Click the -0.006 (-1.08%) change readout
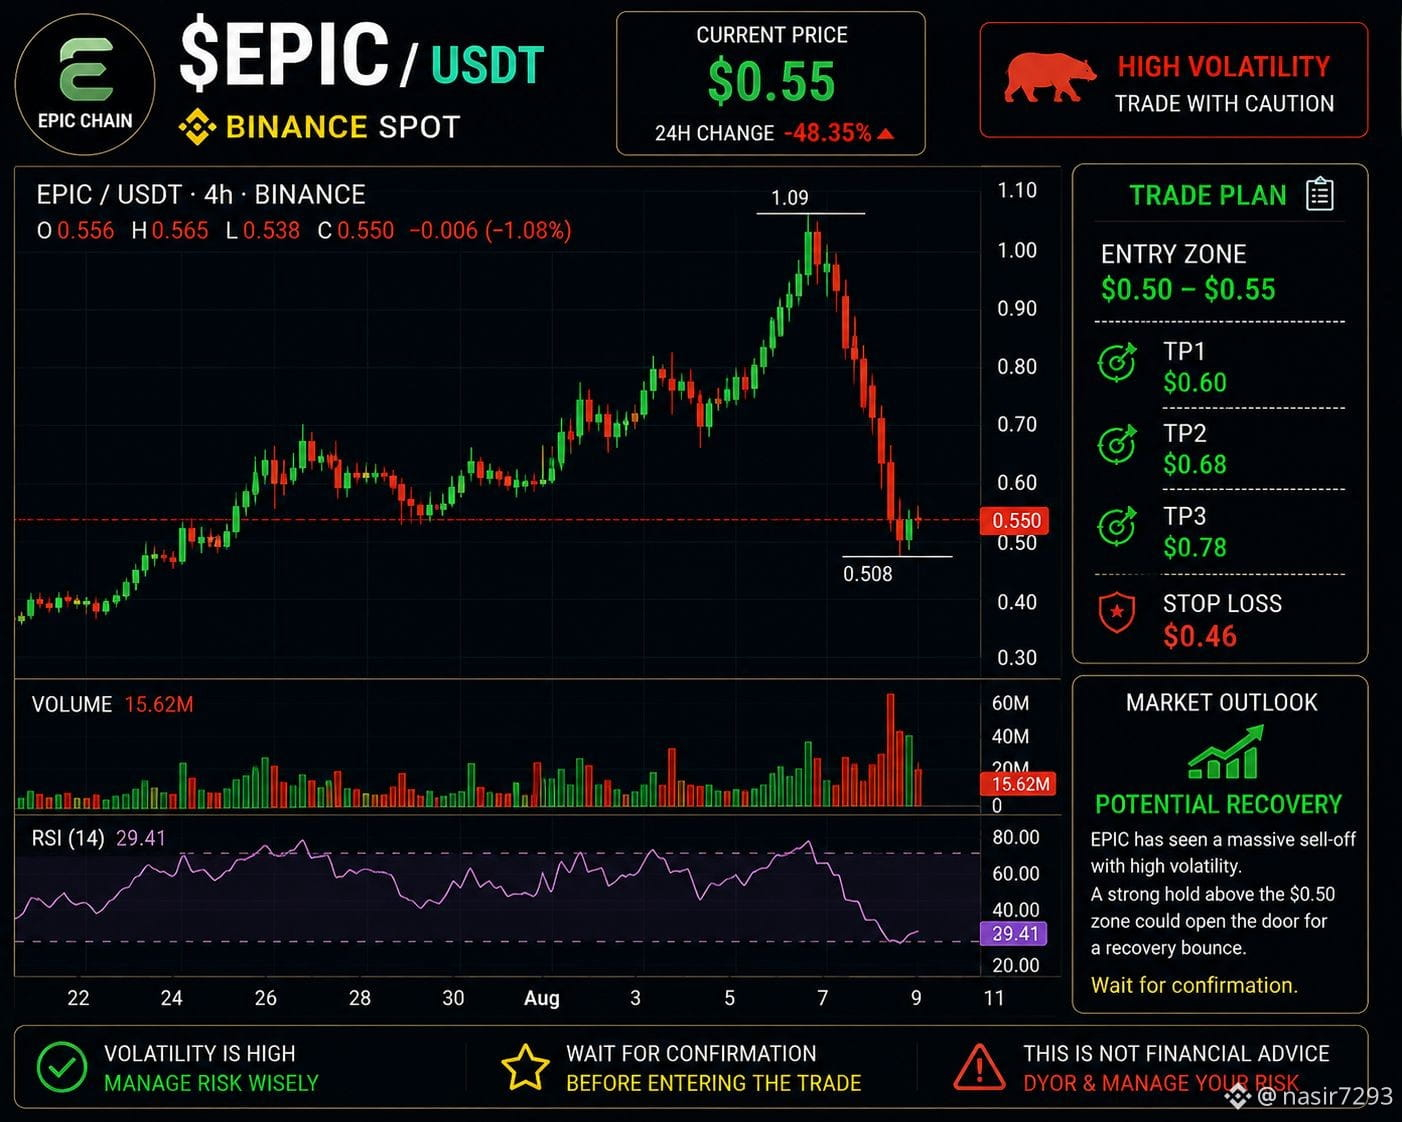Image resolution: width=1402 pixels, height=1122 pixels. click(x=490, y=231)
